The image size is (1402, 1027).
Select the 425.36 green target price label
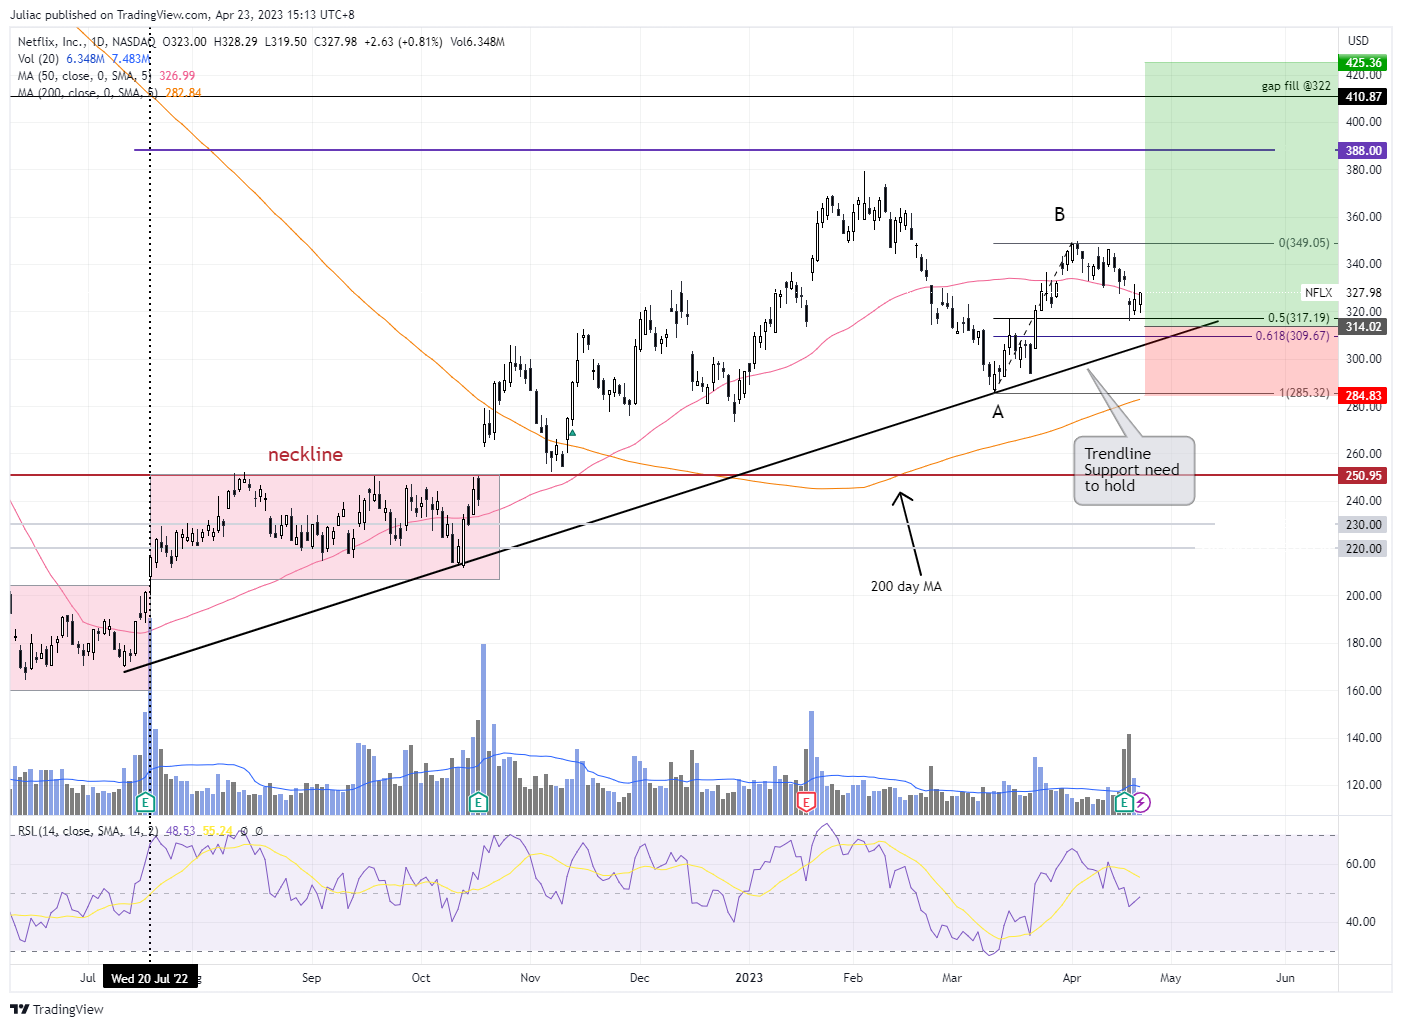pyautogui.click(x=1363, y=62)
